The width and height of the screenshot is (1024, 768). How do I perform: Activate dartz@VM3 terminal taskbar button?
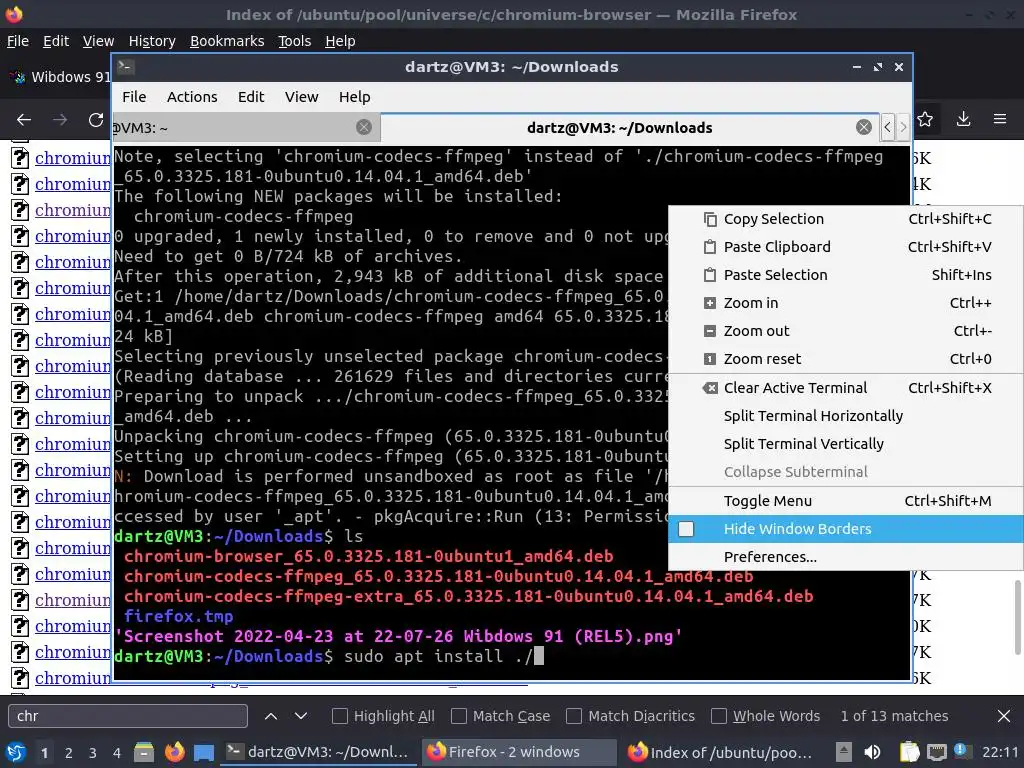tap(317, 752)
